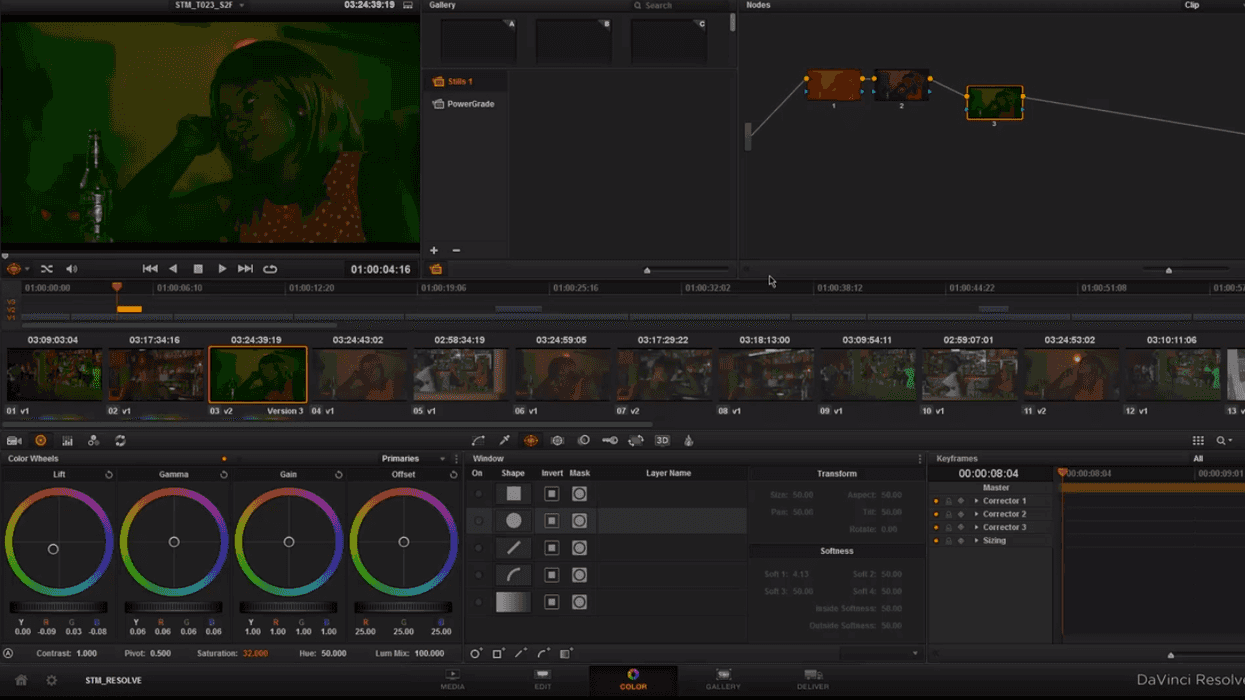Expand the Corrector 3 keyframe track
The height and width of the screenshot is (700, 1245).
point(976,527)
